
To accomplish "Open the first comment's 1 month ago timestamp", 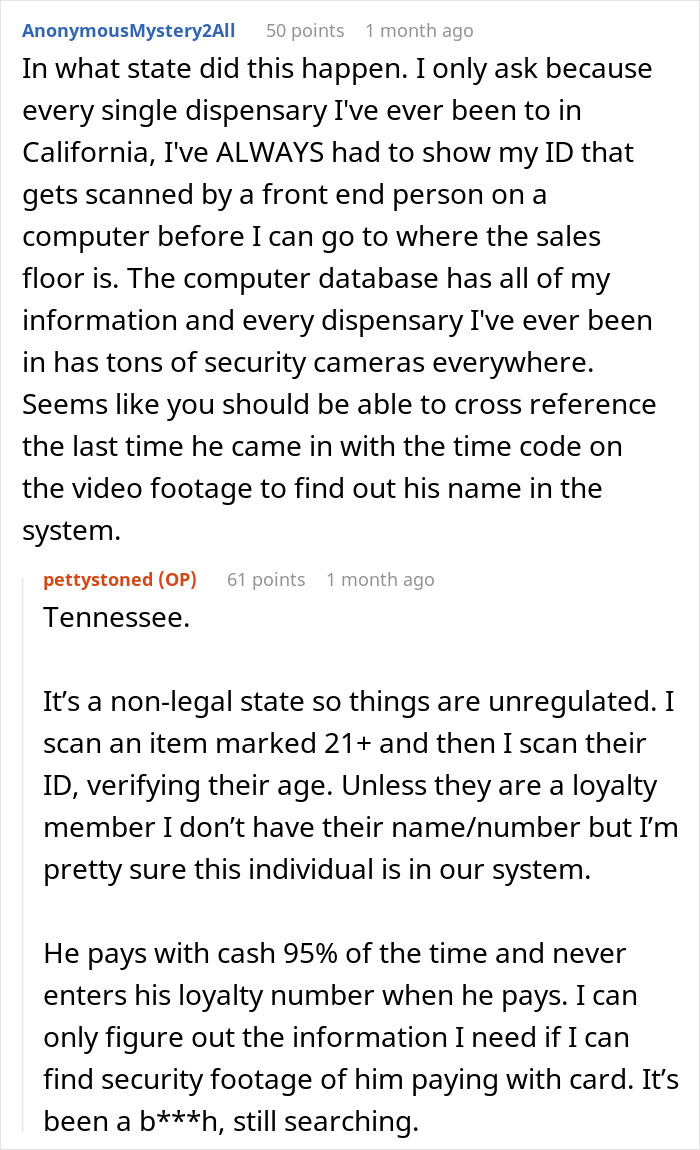I will (419, 31).
